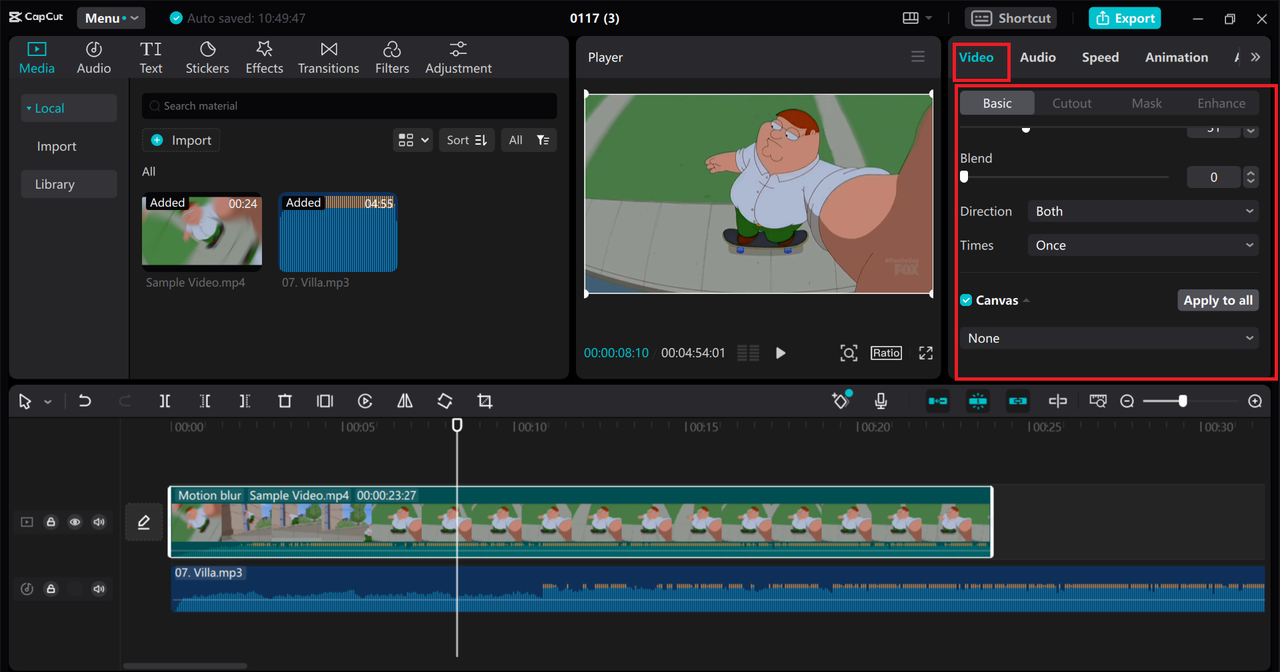Click the Blend value field
Screen dimensions: 1280x672
coord(1214,177)
